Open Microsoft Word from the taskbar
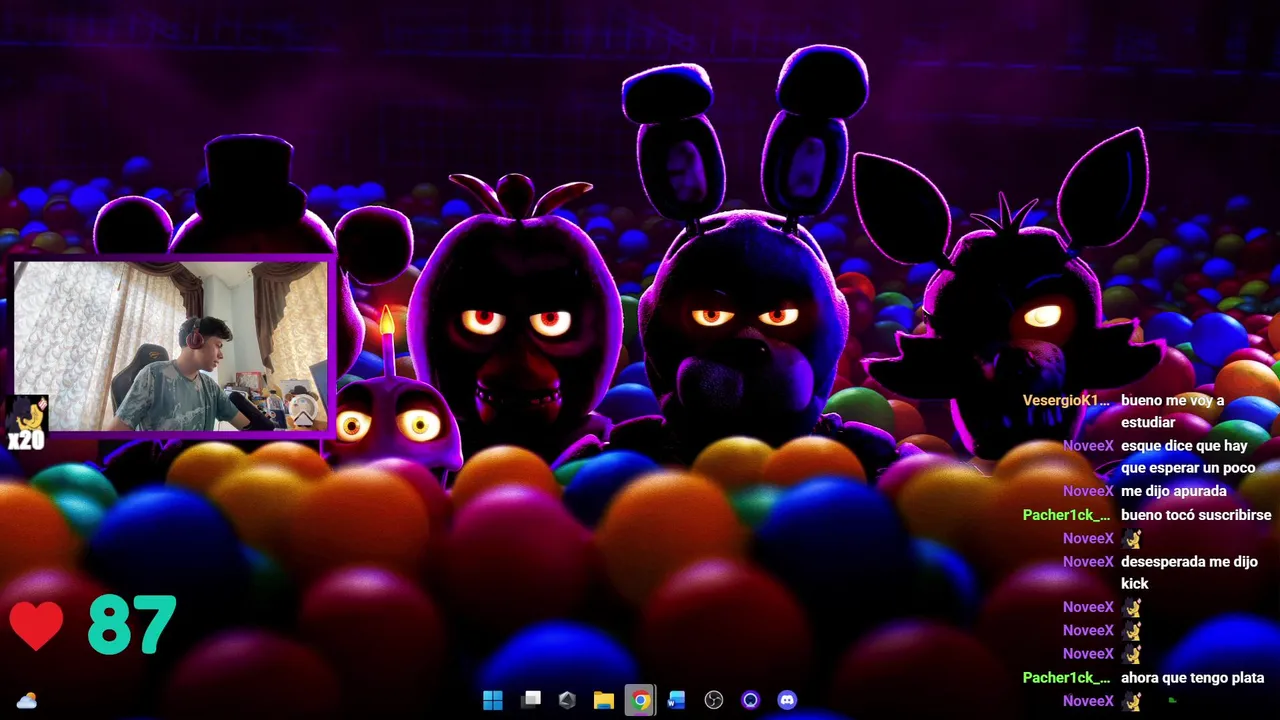Screen dimensions: 1280x720 coord(676,700)
